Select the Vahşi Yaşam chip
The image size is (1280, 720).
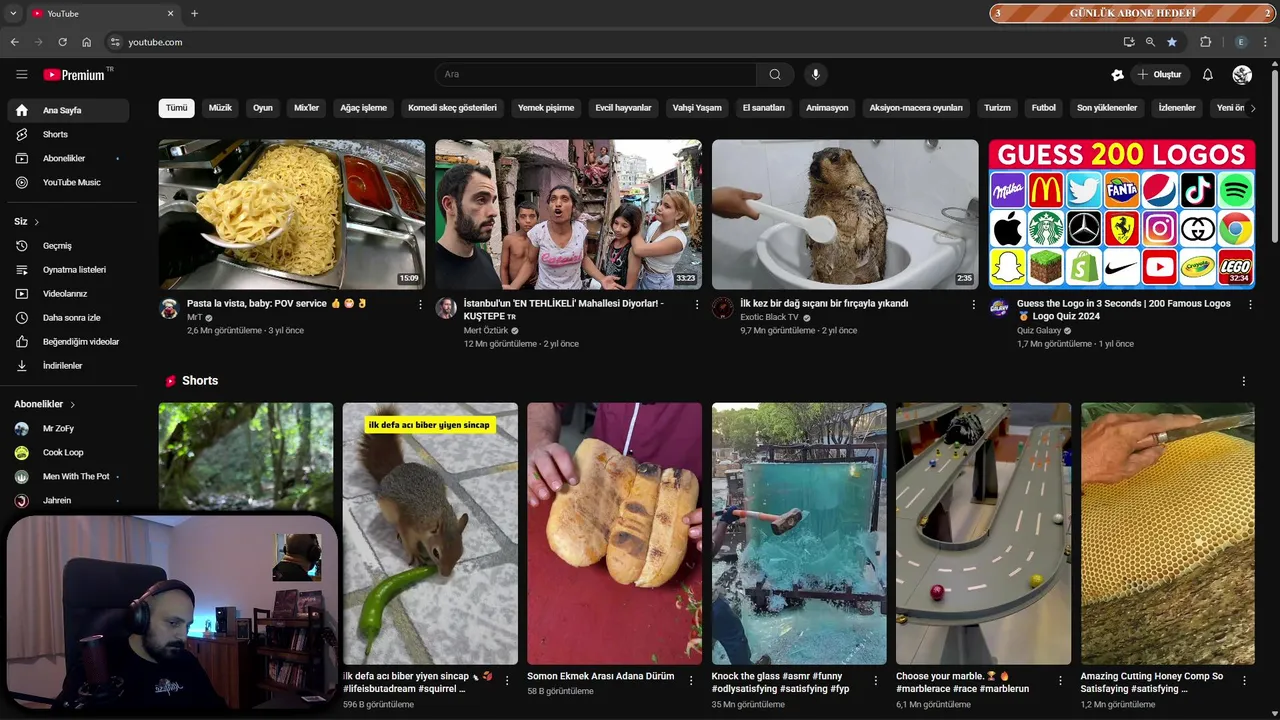[x=697, y=108]
